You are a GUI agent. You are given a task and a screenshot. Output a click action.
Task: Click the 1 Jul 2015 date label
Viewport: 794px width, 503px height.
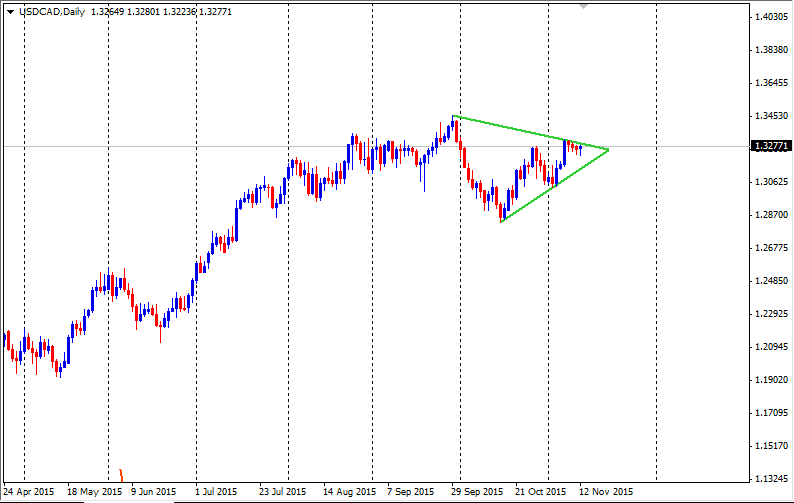tap(216, 491)
